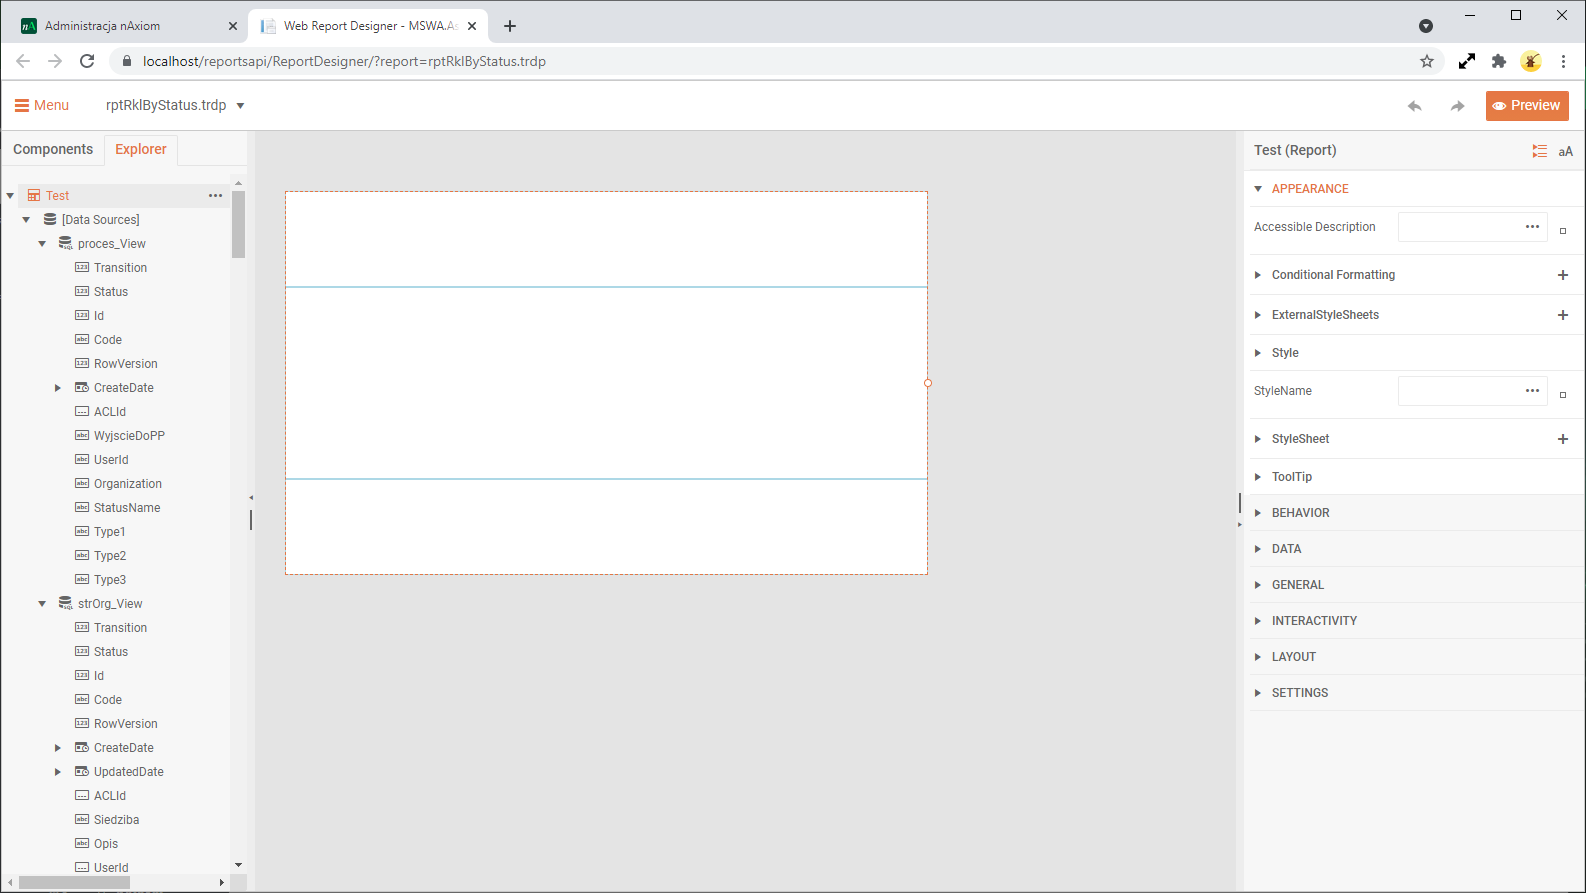
Task: Click the Preview button
Action: [x=1526, y=105]
